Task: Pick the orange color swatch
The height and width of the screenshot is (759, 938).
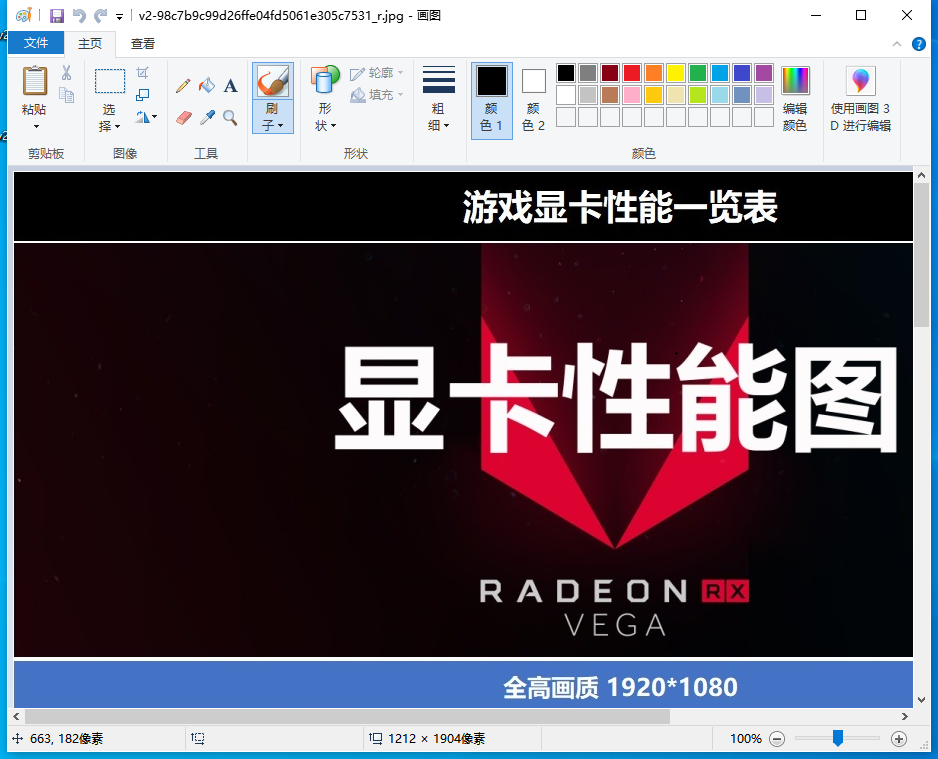Action: pos(654,73)
